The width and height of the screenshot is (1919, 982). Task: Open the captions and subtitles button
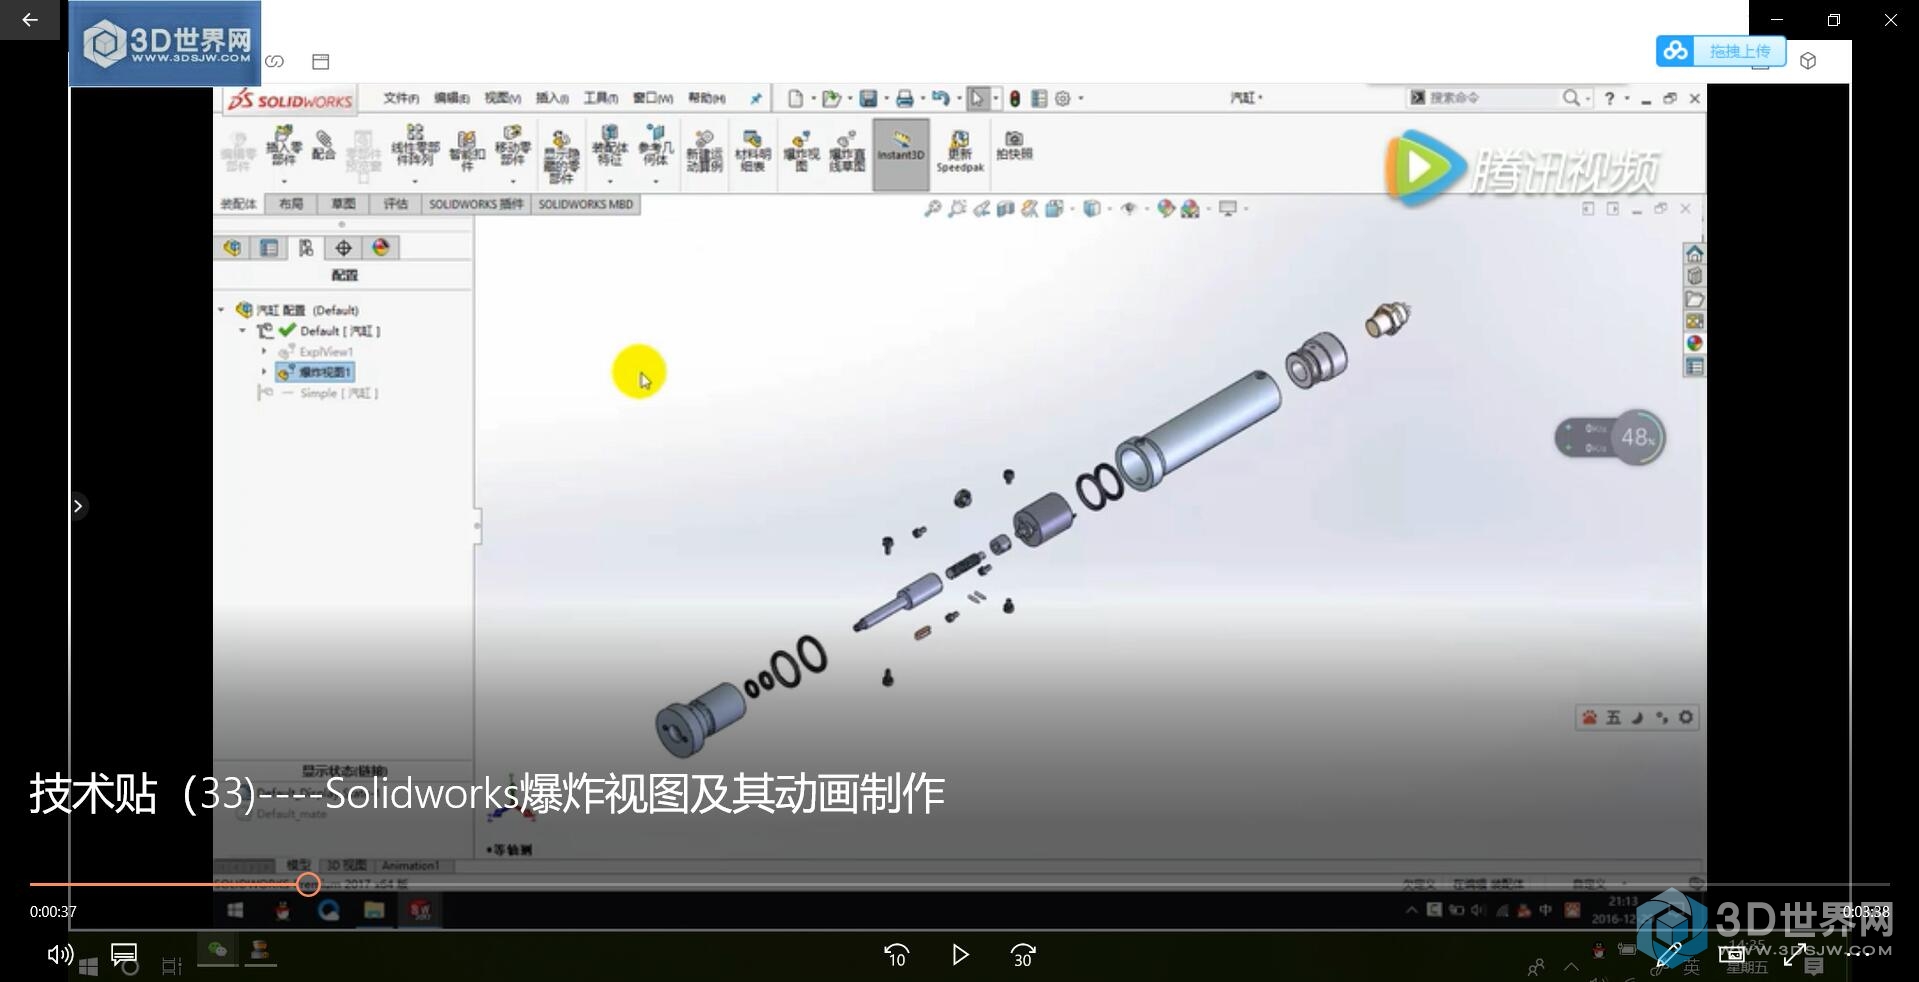coord(124,955)
